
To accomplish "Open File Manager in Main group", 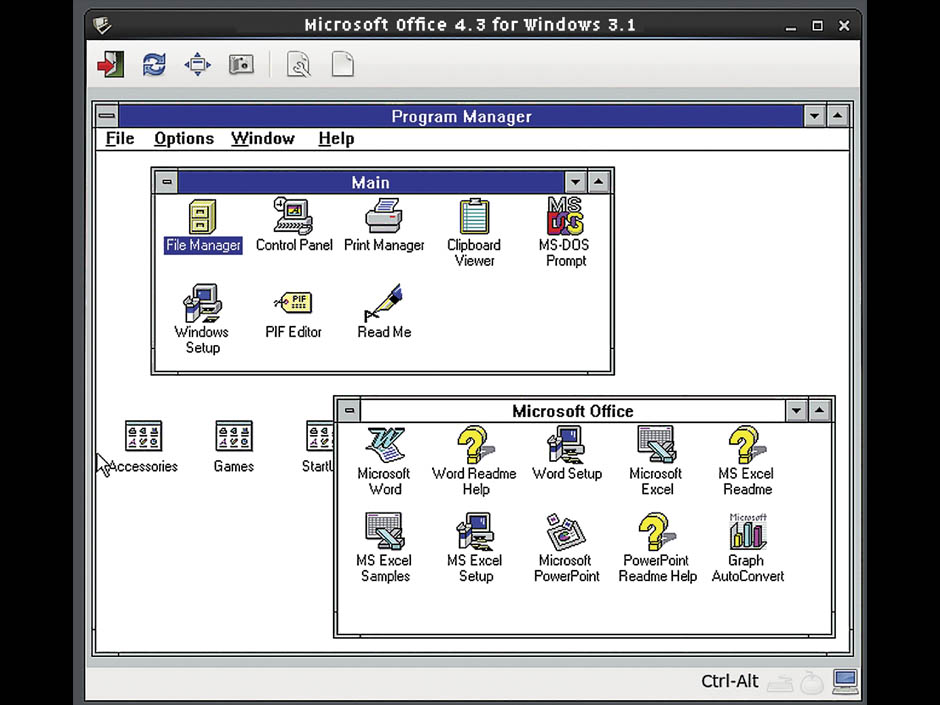I will point(203,226).
